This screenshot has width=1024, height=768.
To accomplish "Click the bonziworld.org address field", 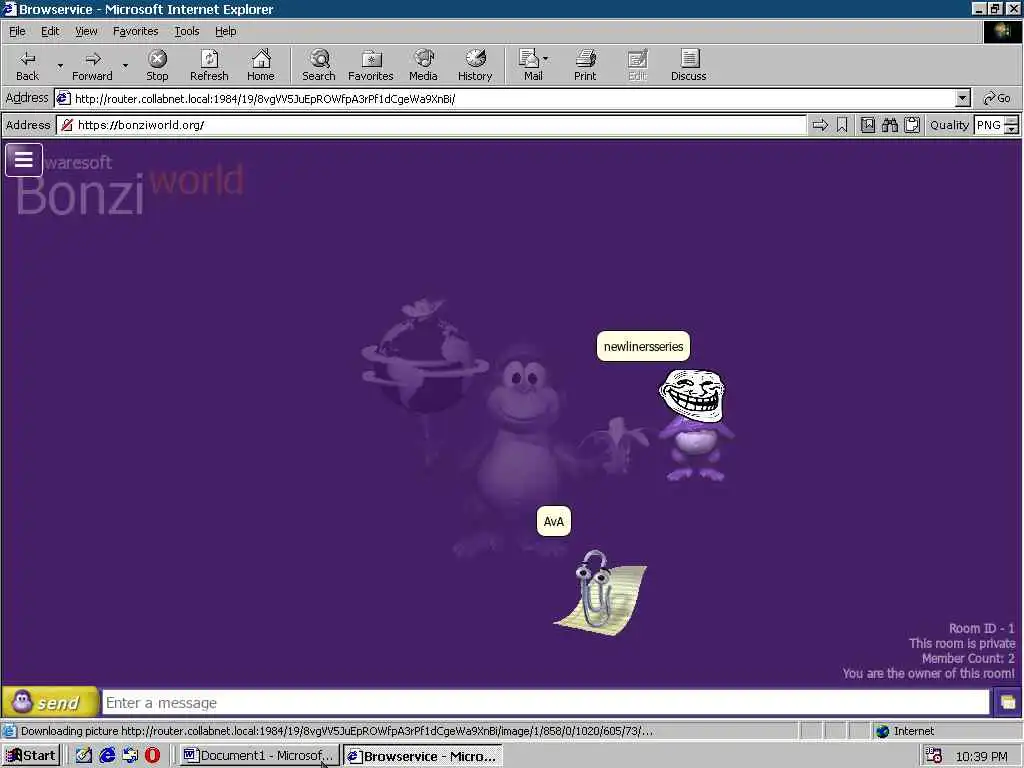I will point(431,125).
